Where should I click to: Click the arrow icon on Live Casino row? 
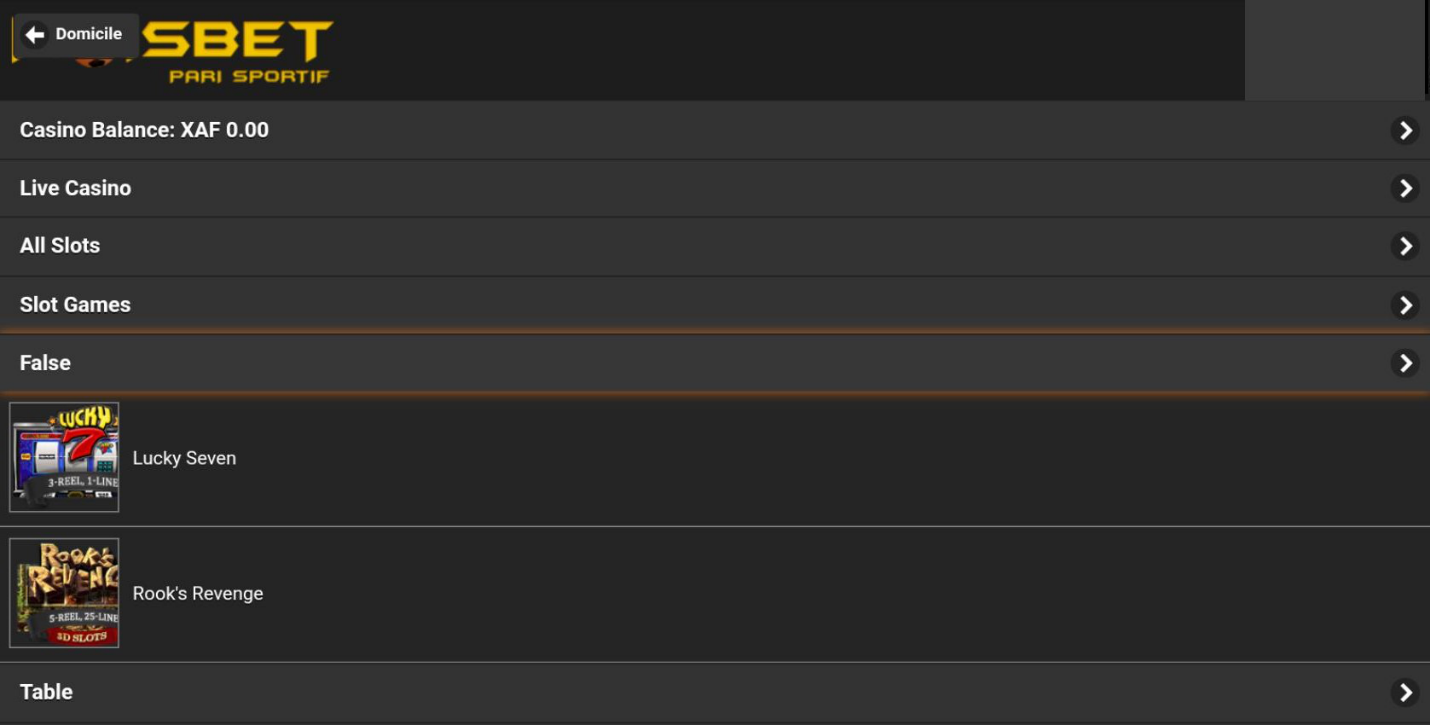1404,188
